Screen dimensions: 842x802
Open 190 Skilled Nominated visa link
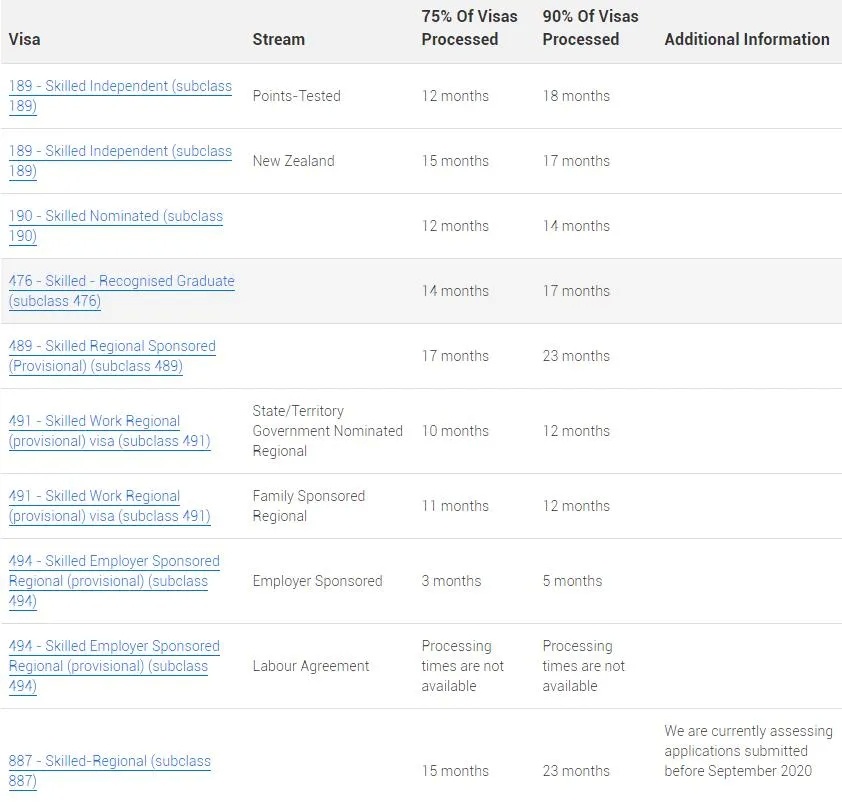[115, 225]
